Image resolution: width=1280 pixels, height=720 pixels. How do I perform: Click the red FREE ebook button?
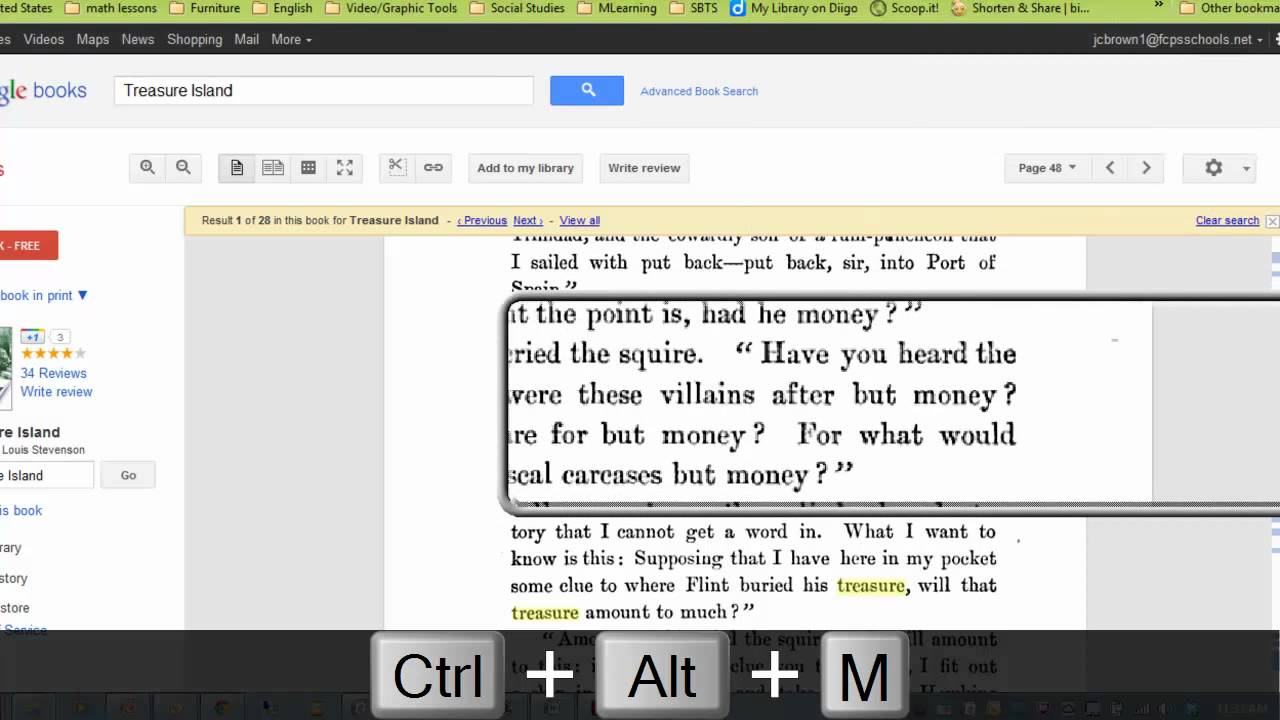(29, 245)
